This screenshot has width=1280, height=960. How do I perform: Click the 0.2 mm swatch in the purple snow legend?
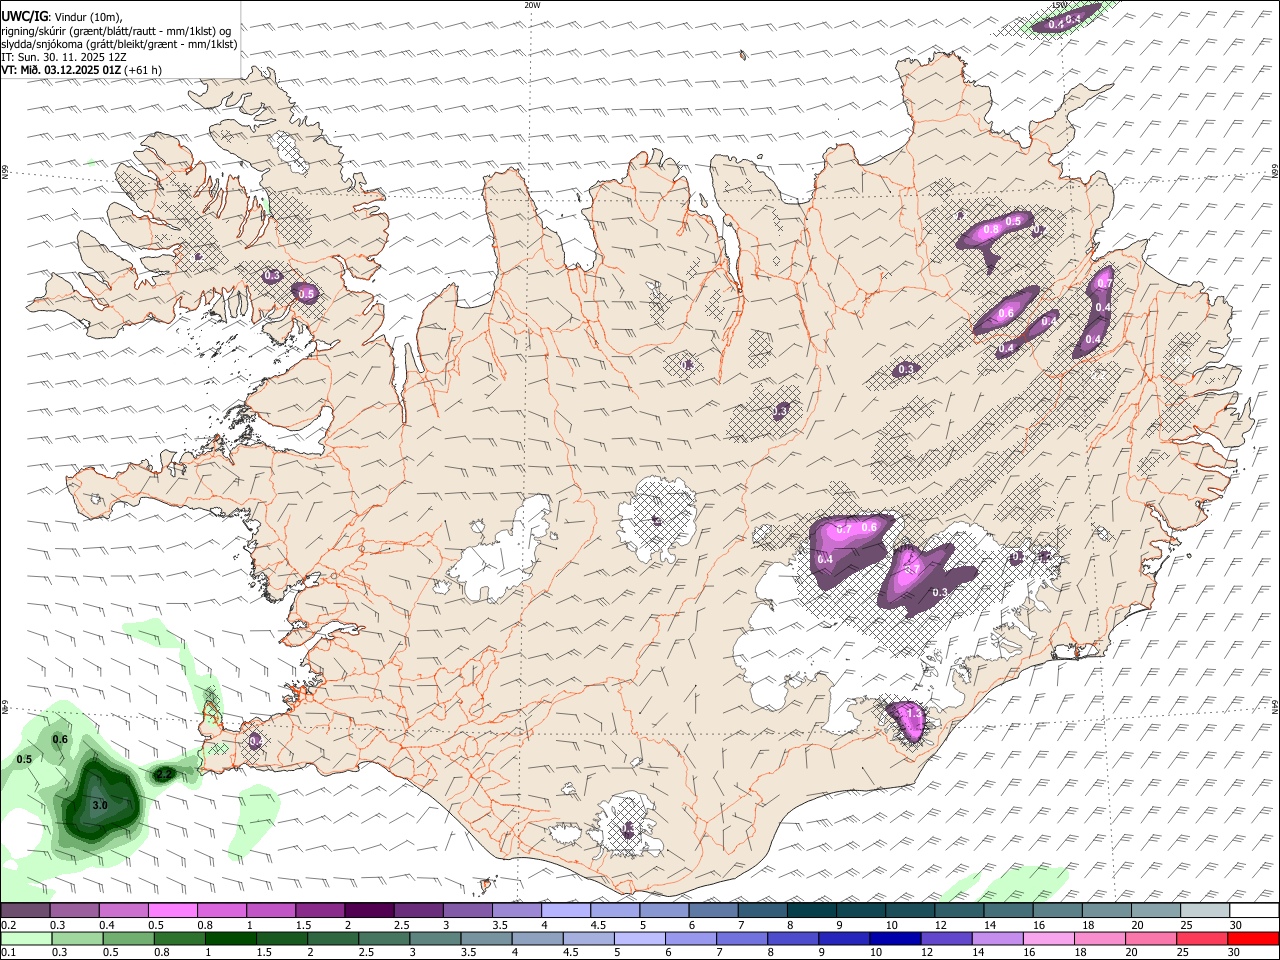(25, 910)
